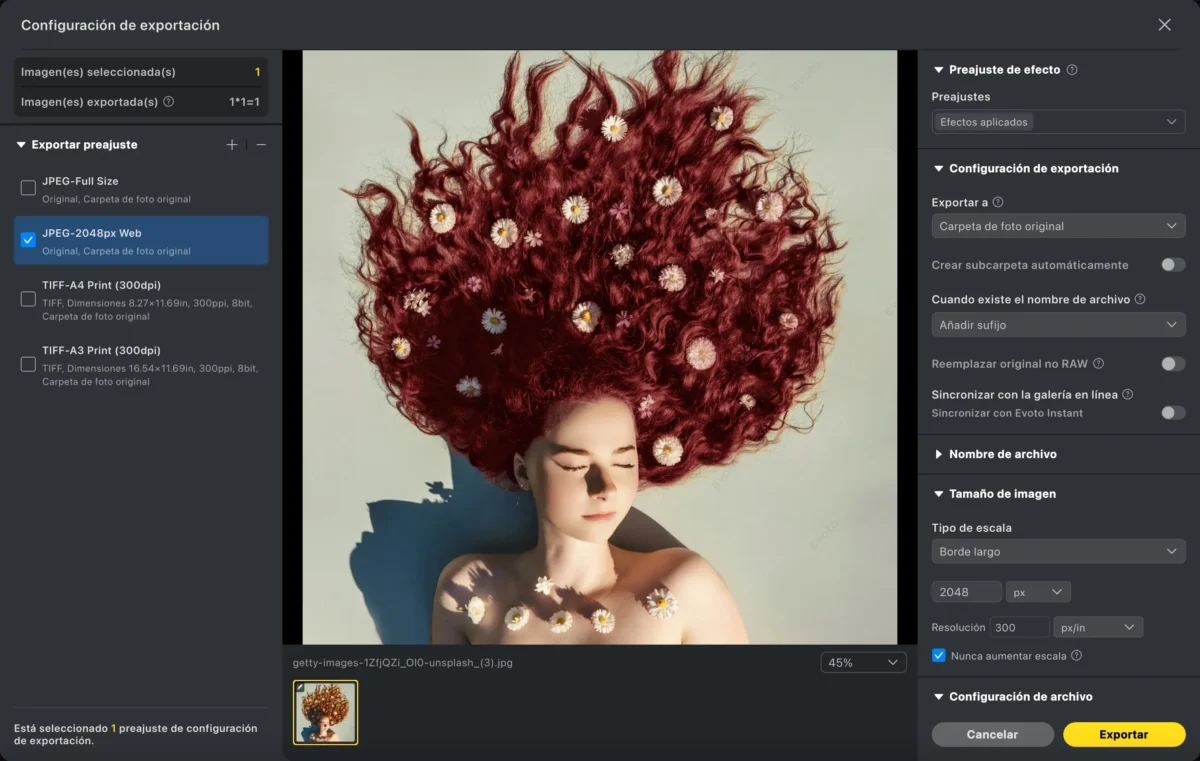Expand the Nombre de archivo section
The height and width of the screenshot is (761, 1200).
click(938, 454)
